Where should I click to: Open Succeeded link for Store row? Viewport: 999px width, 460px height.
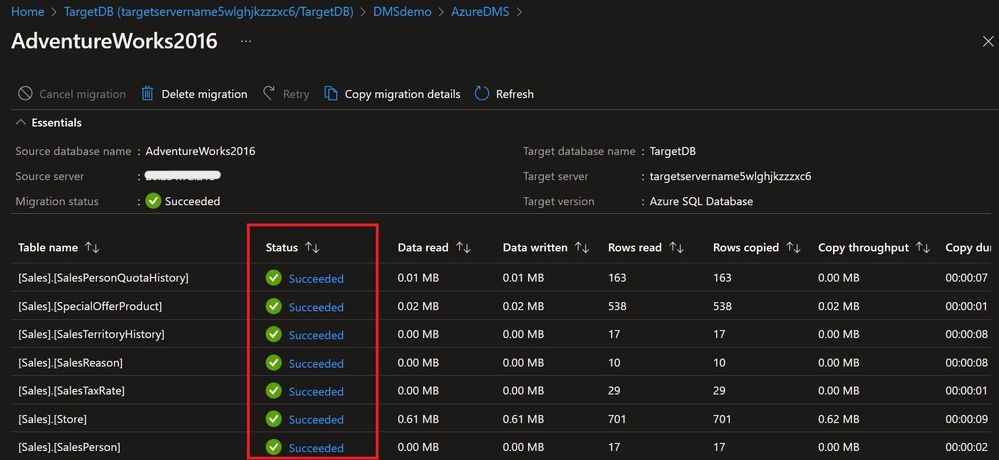(x=316, y=419)
